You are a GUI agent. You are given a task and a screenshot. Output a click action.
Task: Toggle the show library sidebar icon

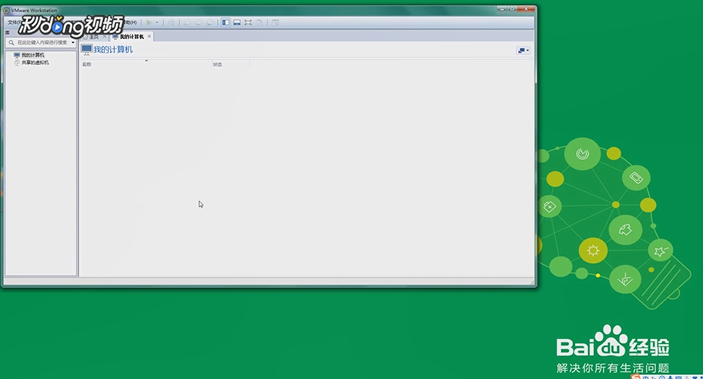[x=226, y=22]
